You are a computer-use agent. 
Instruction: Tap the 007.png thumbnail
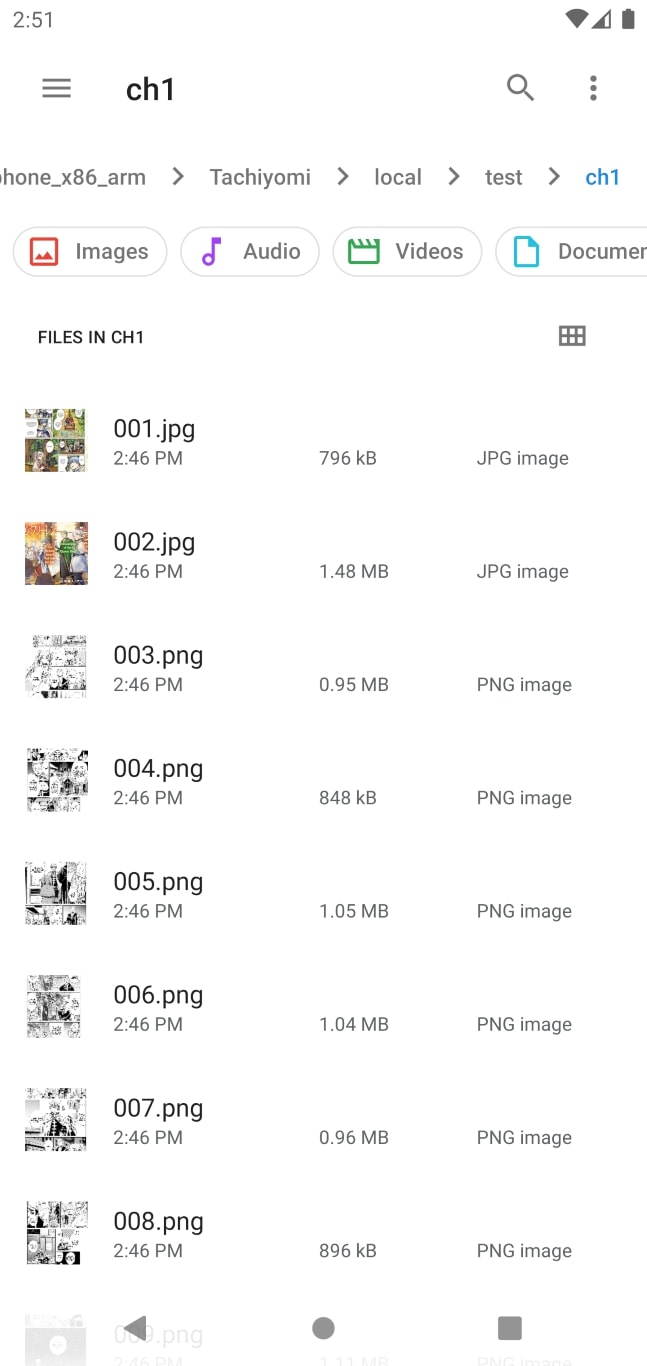tap(56, 1119)
